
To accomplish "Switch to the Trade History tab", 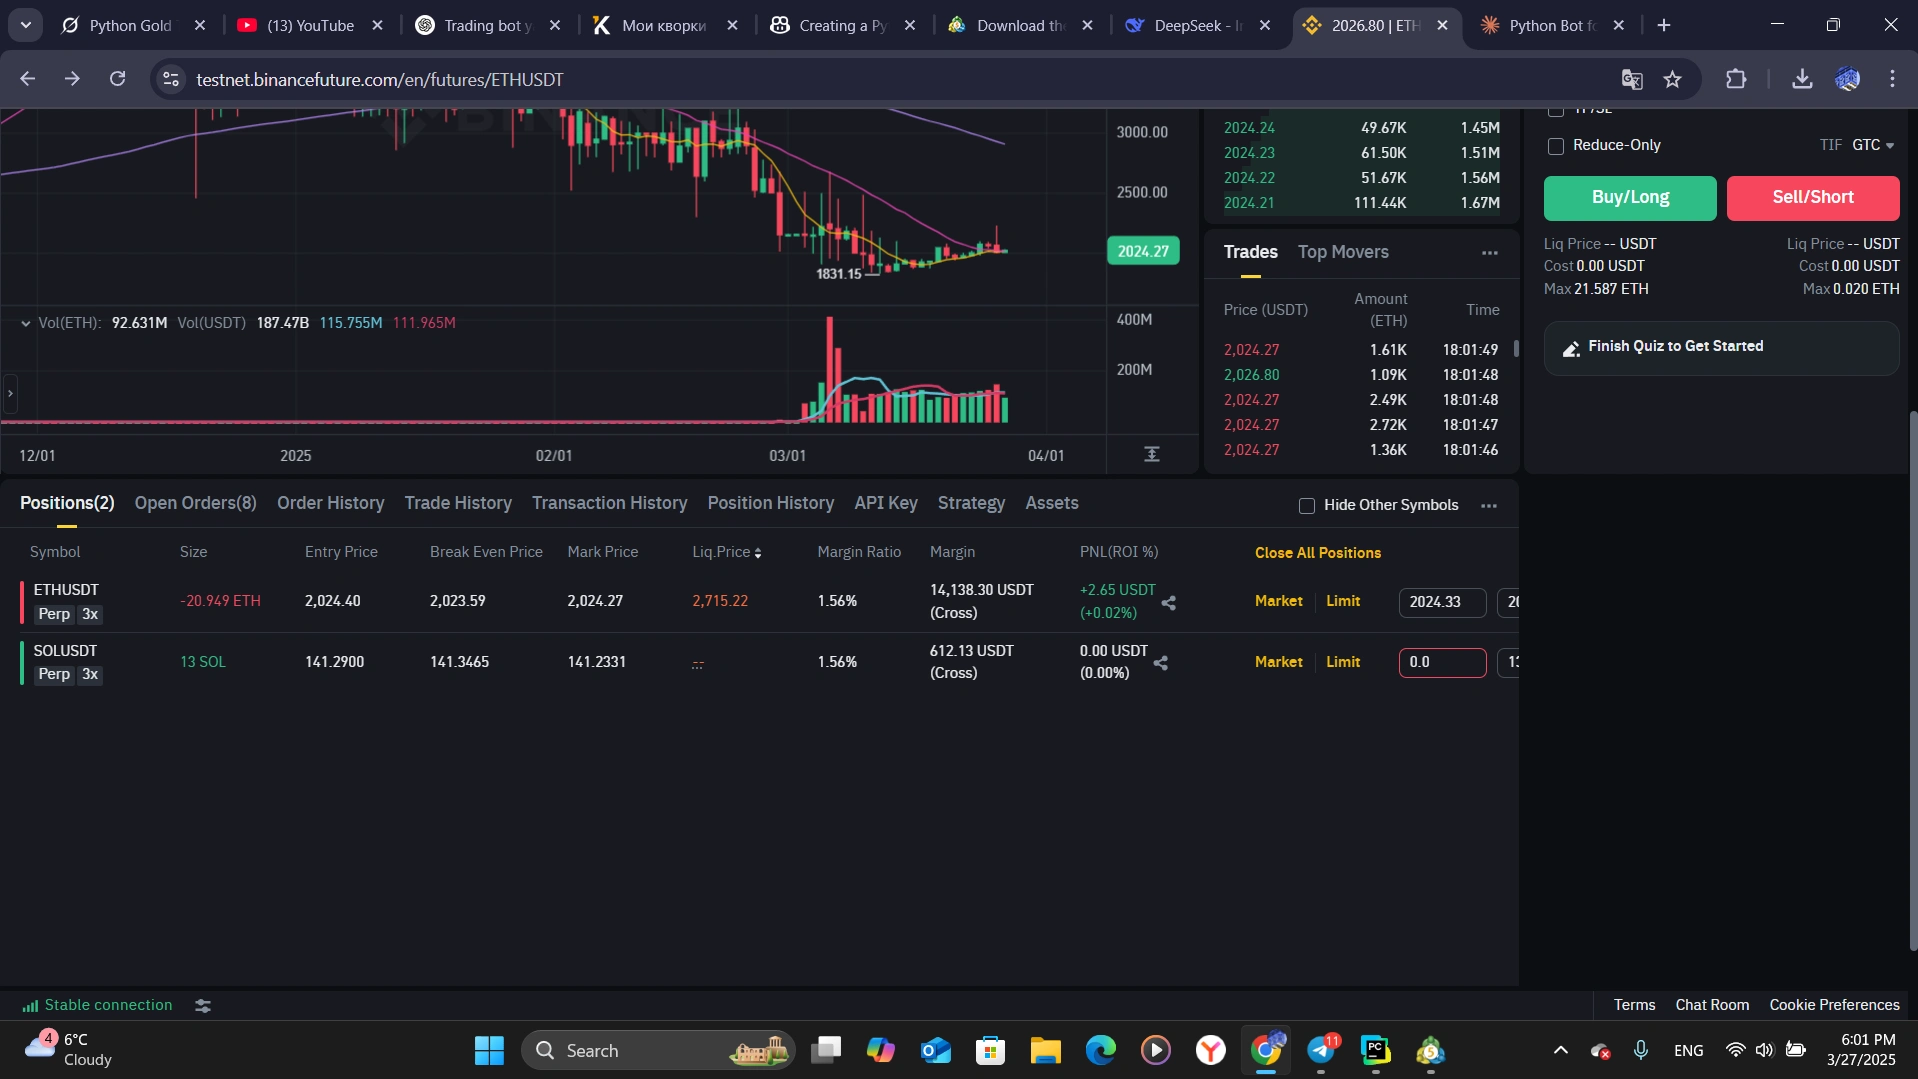I will click(x=458, y=503).
